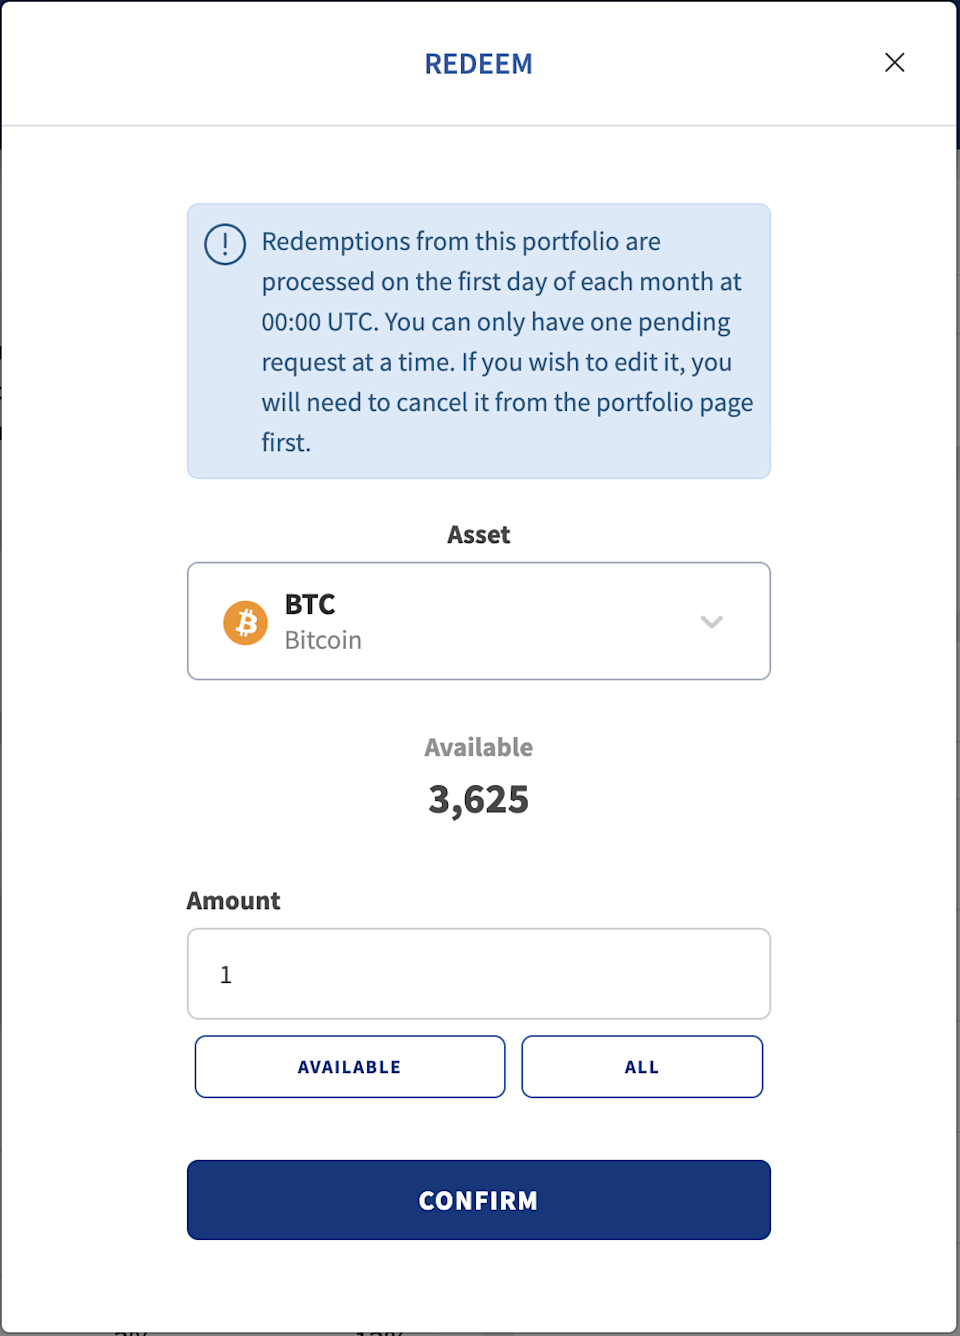The image size is (960, 1336).
Task: Click the available balance 3,625
Action: click(x=478, y=800)
